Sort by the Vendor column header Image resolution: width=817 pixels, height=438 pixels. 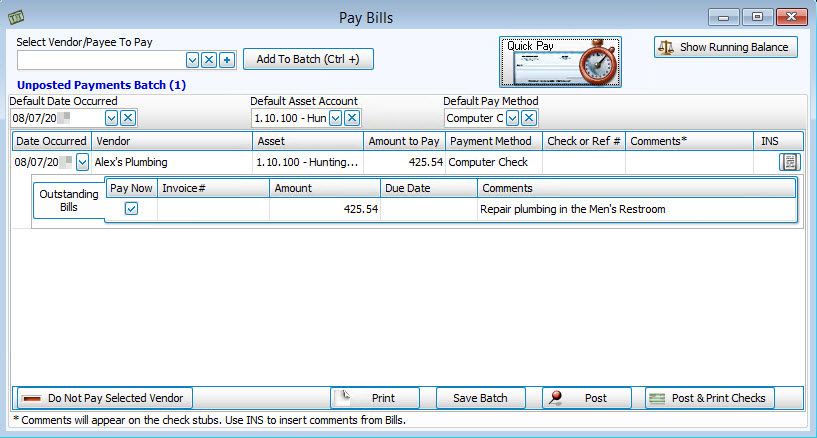click(170, 141)
